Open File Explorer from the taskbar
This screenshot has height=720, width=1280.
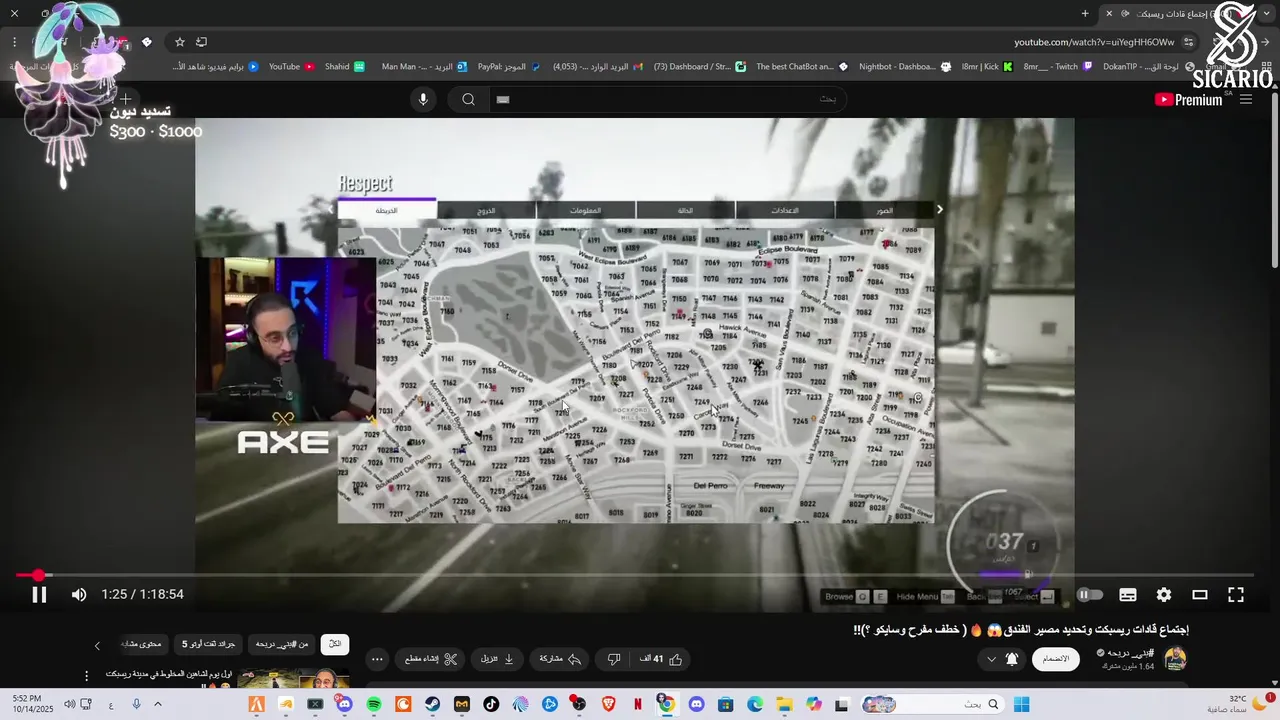click(784, 704)
